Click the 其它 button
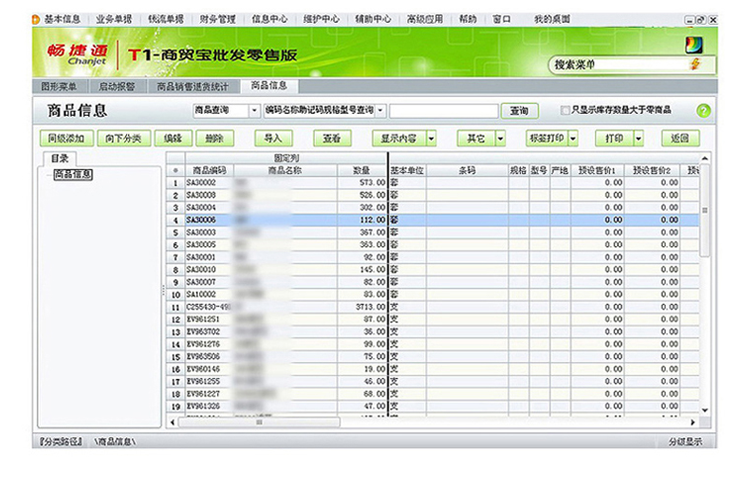The height and width of the screenshot is (481, 750). 476,139
